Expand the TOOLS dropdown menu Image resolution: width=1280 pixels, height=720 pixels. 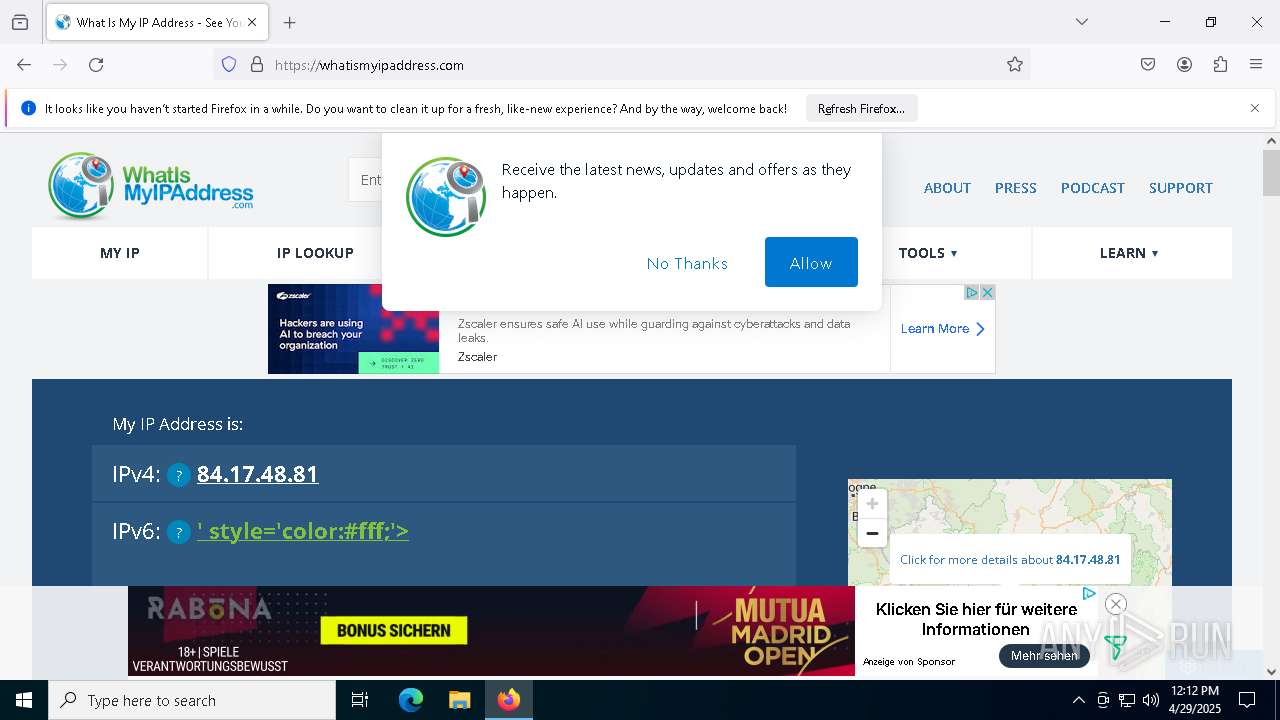[x=928, y=253]
